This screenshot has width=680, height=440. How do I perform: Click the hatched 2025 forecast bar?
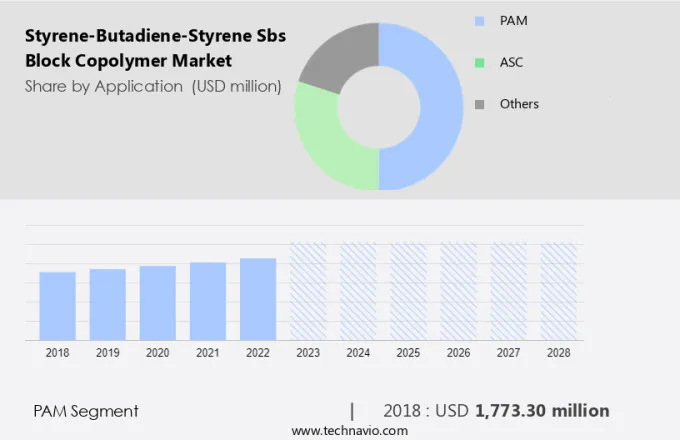pyautogui.click(x=408, y=291)
